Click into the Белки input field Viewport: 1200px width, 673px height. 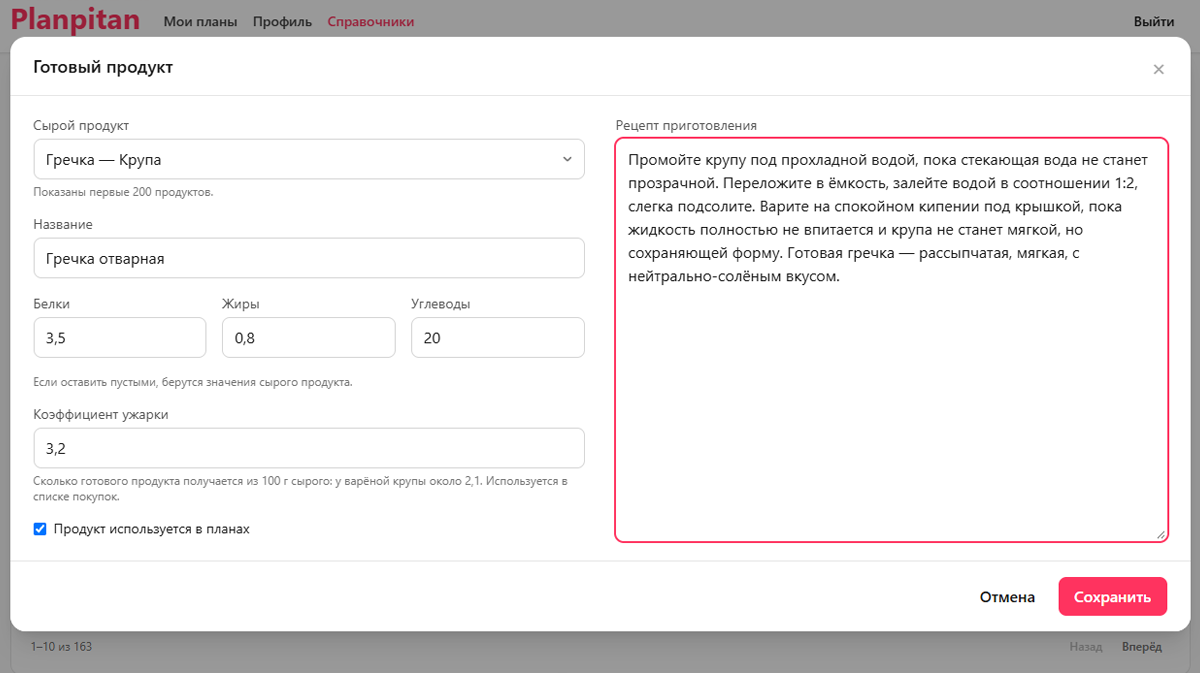point(120,338)
